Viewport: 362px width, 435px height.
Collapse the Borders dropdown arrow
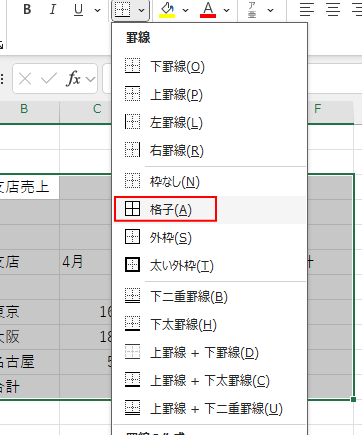[141, 10]
